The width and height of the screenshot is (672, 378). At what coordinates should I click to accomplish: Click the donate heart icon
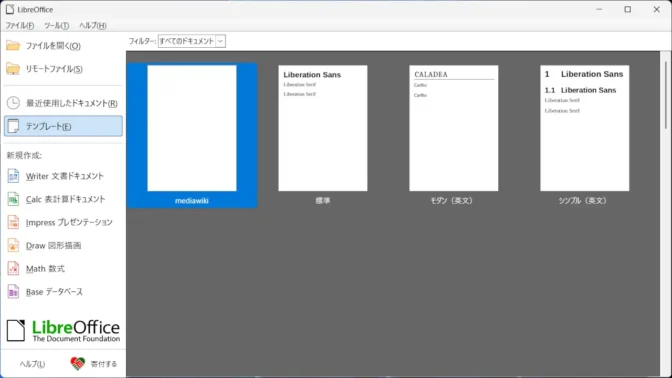[x=78, y=363]
